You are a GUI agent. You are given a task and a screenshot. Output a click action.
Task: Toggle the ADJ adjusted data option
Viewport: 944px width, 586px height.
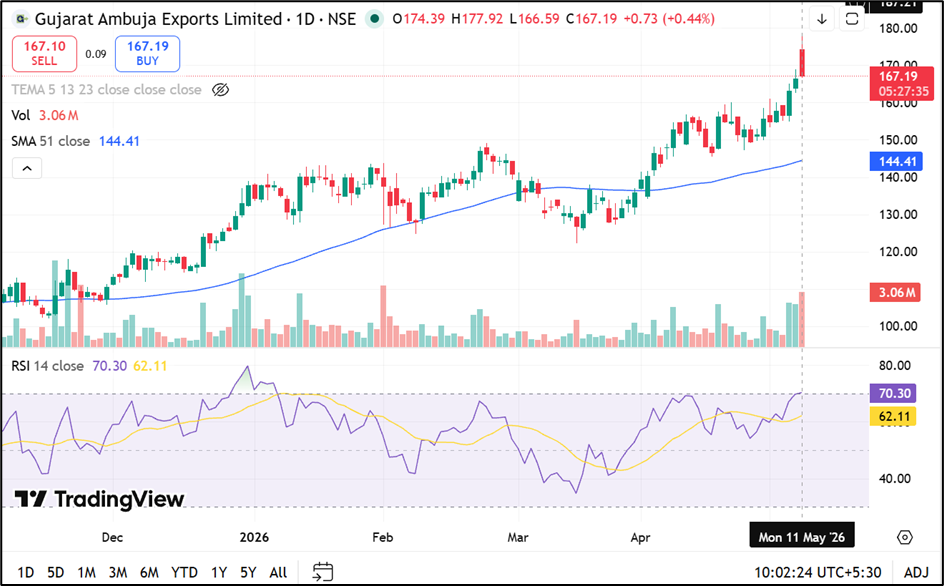tap(916, 572)
